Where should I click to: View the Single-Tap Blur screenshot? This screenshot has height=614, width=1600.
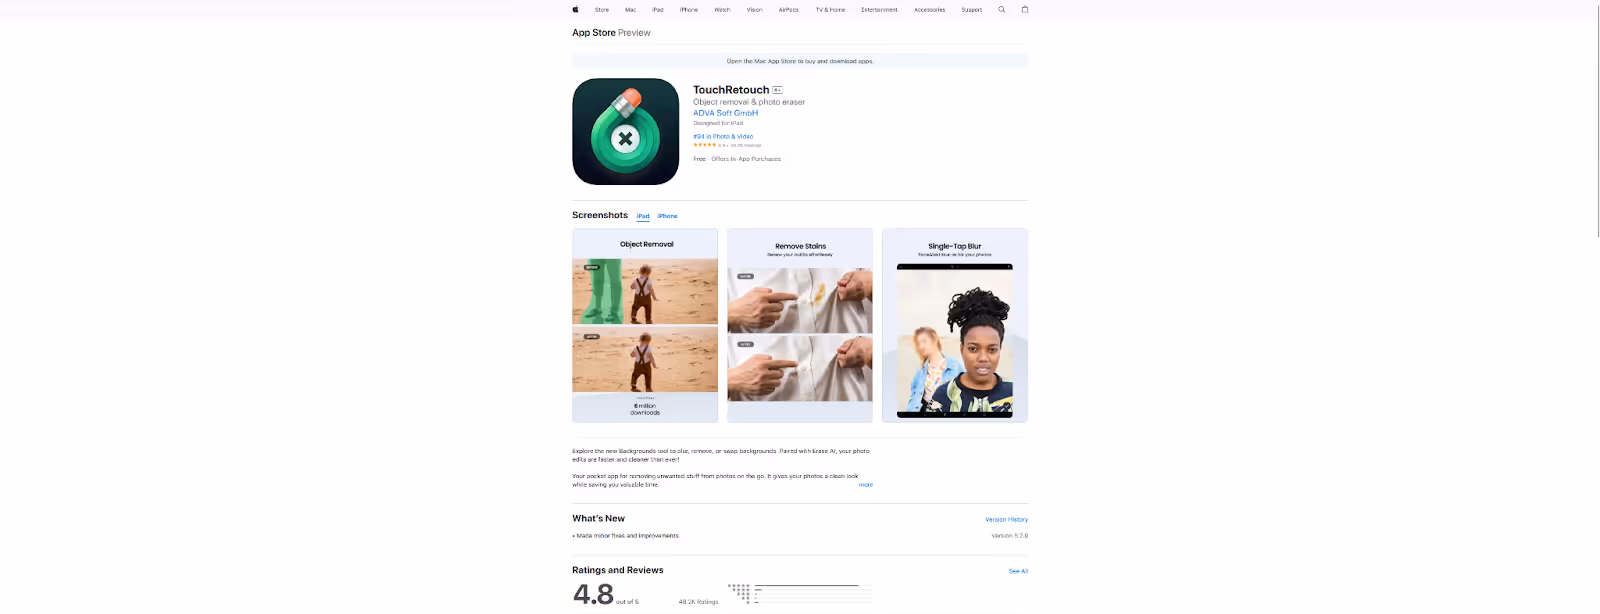pos(955,325)
